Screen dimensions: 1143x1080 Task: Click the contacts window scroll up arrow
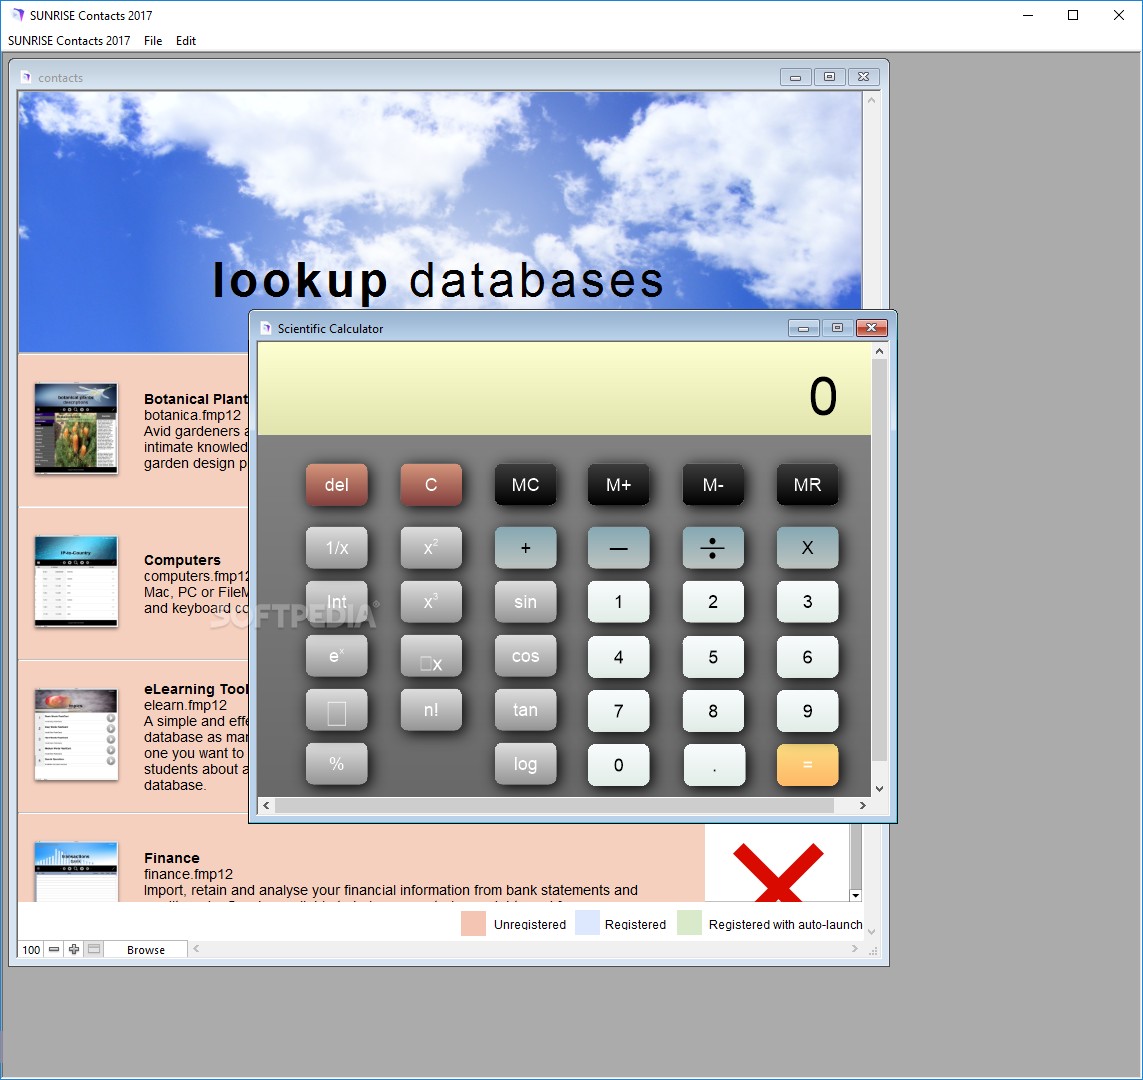[871, 101]
